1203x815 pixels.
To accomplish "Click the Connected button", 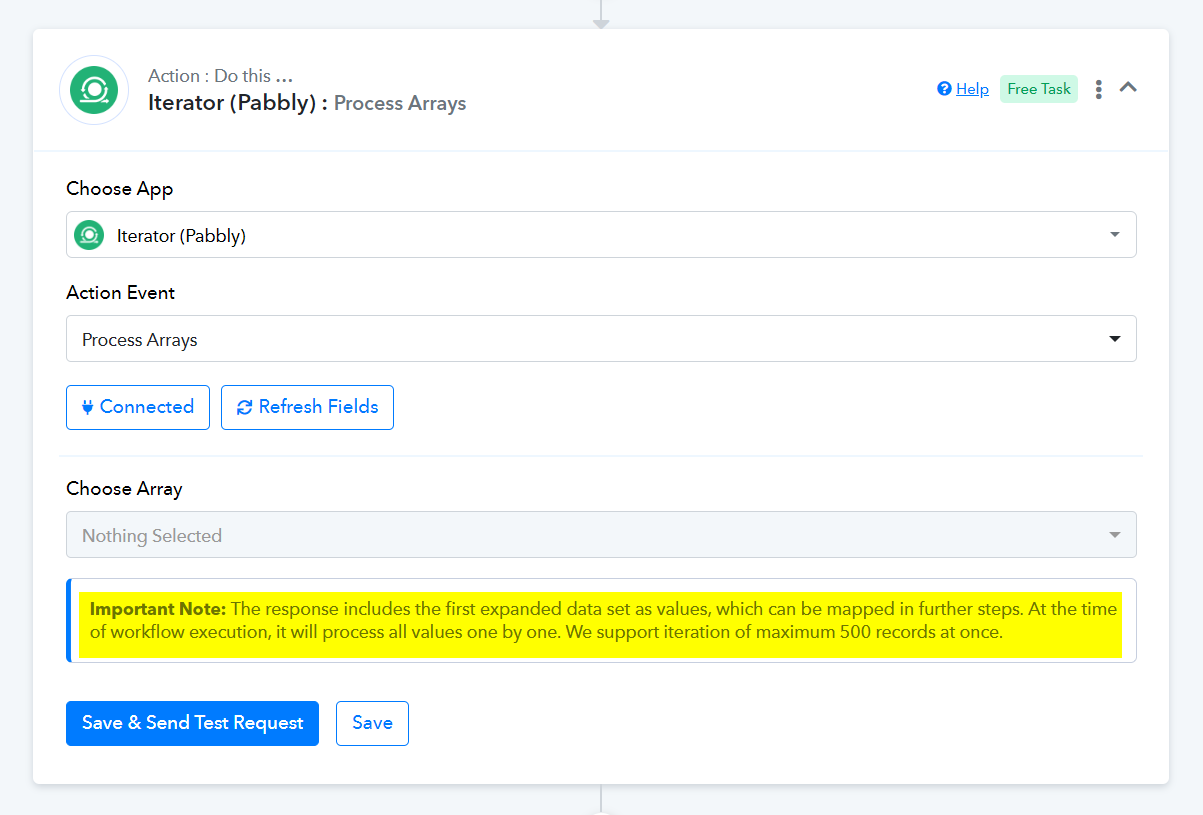I will [138, 407].
